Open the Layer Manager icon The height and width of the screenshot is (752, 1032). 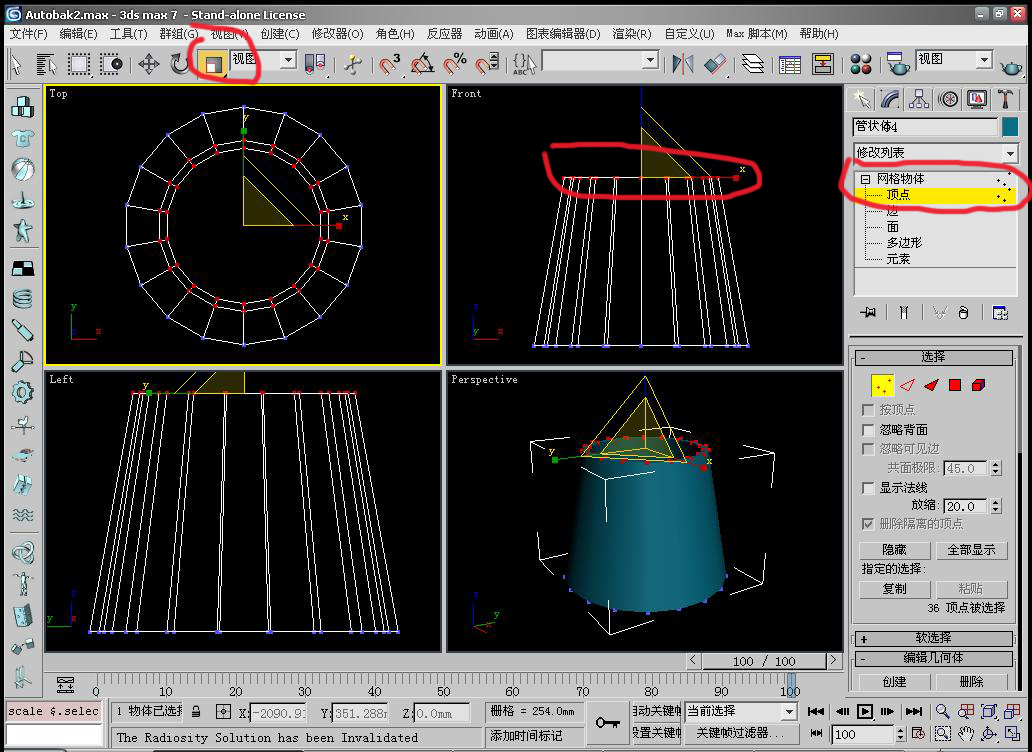752,64
